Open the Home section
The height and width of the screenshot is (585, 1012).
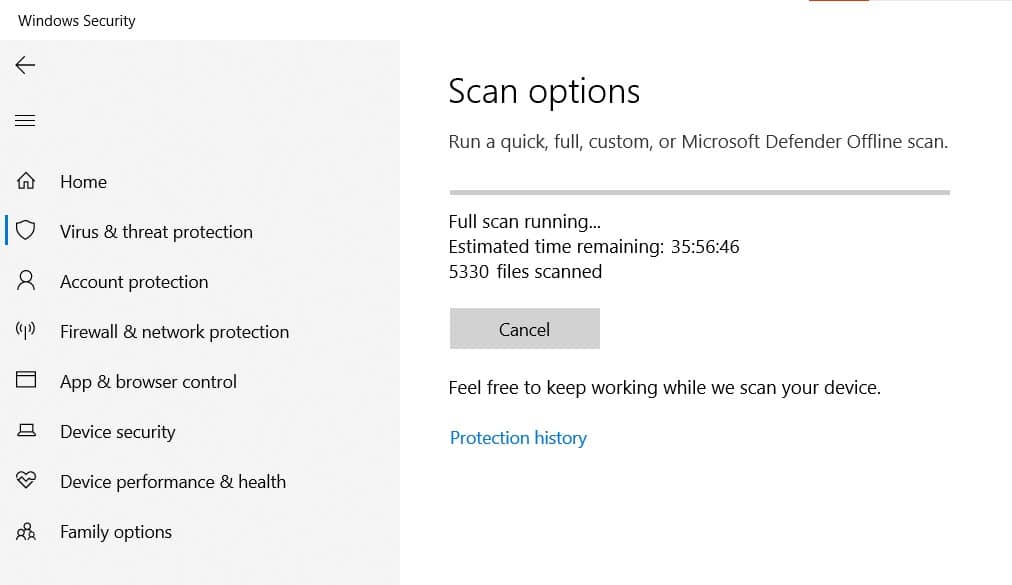83,182
